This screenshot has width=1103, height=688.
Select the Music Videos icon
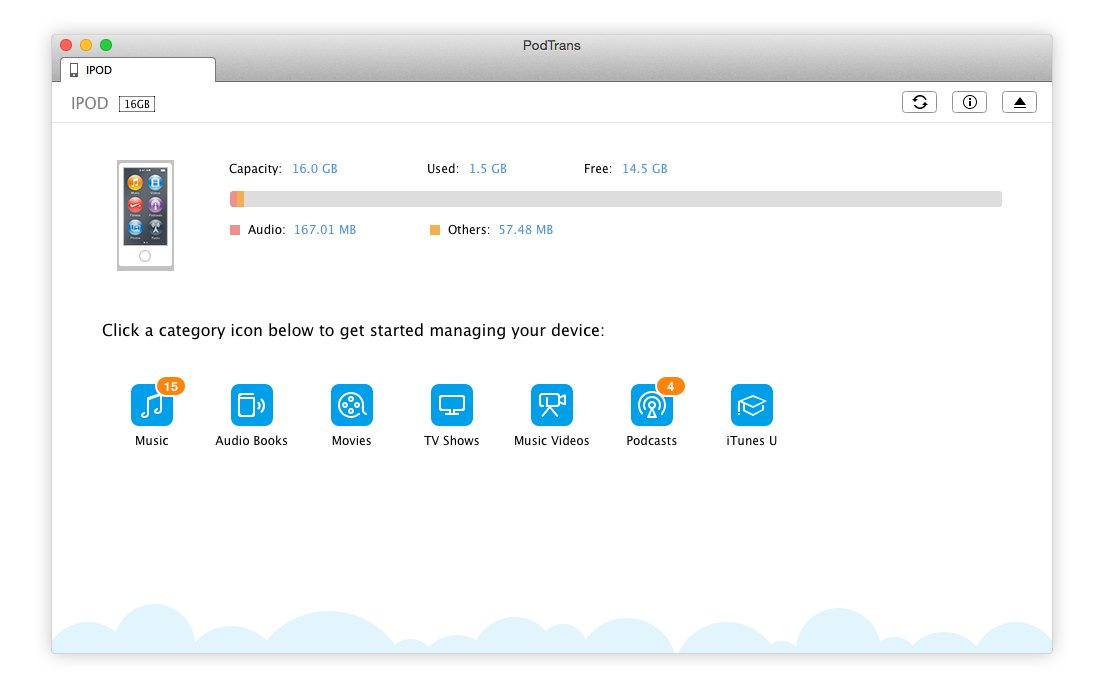pos(551,405)
